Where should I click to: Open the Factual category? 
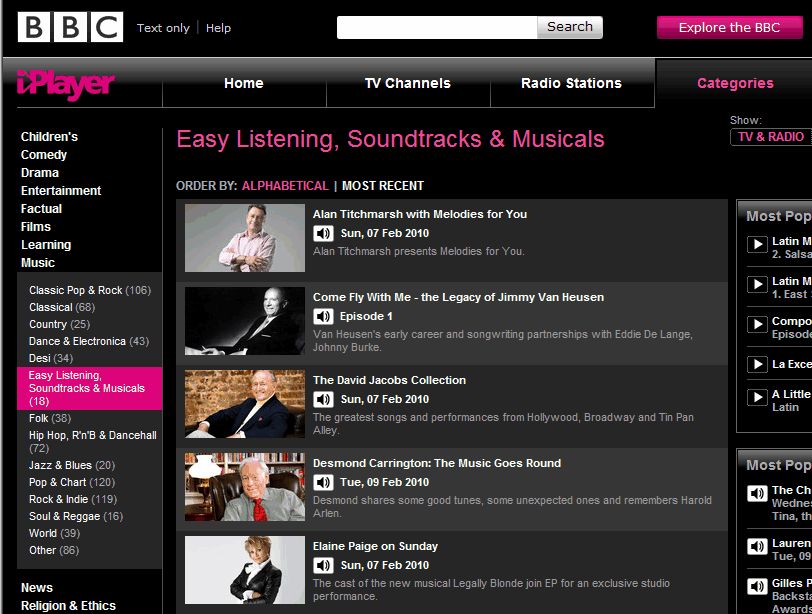point(41,209)
